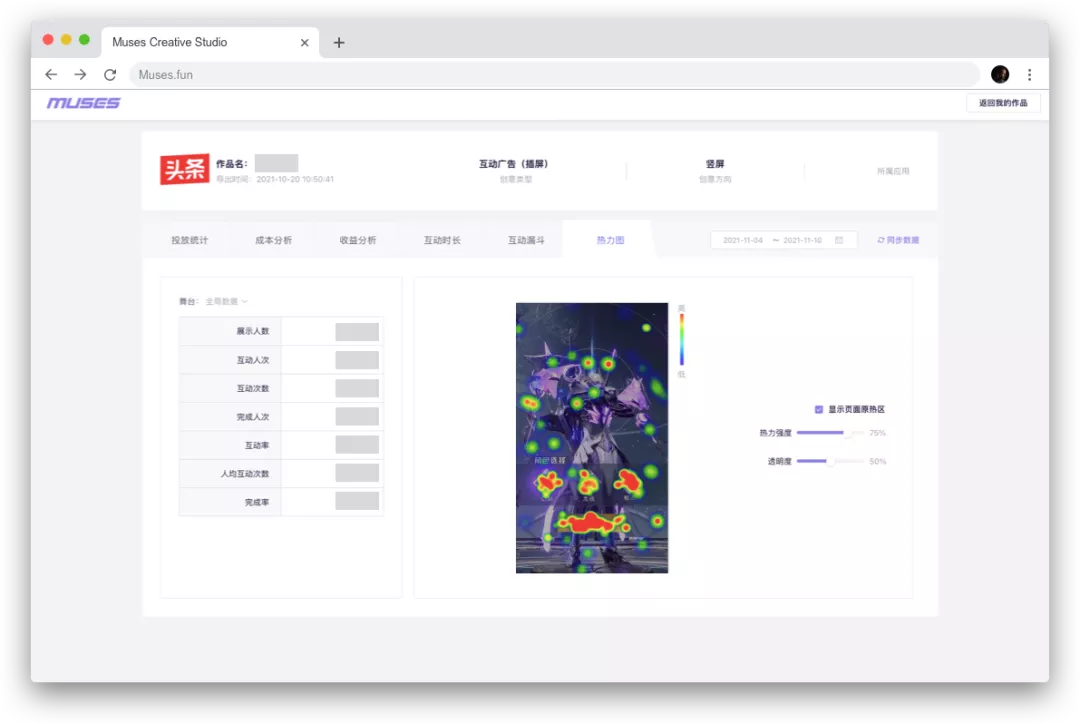Click the calendar icon in date range
This screenshot has height=724, width=1080.
839,240
